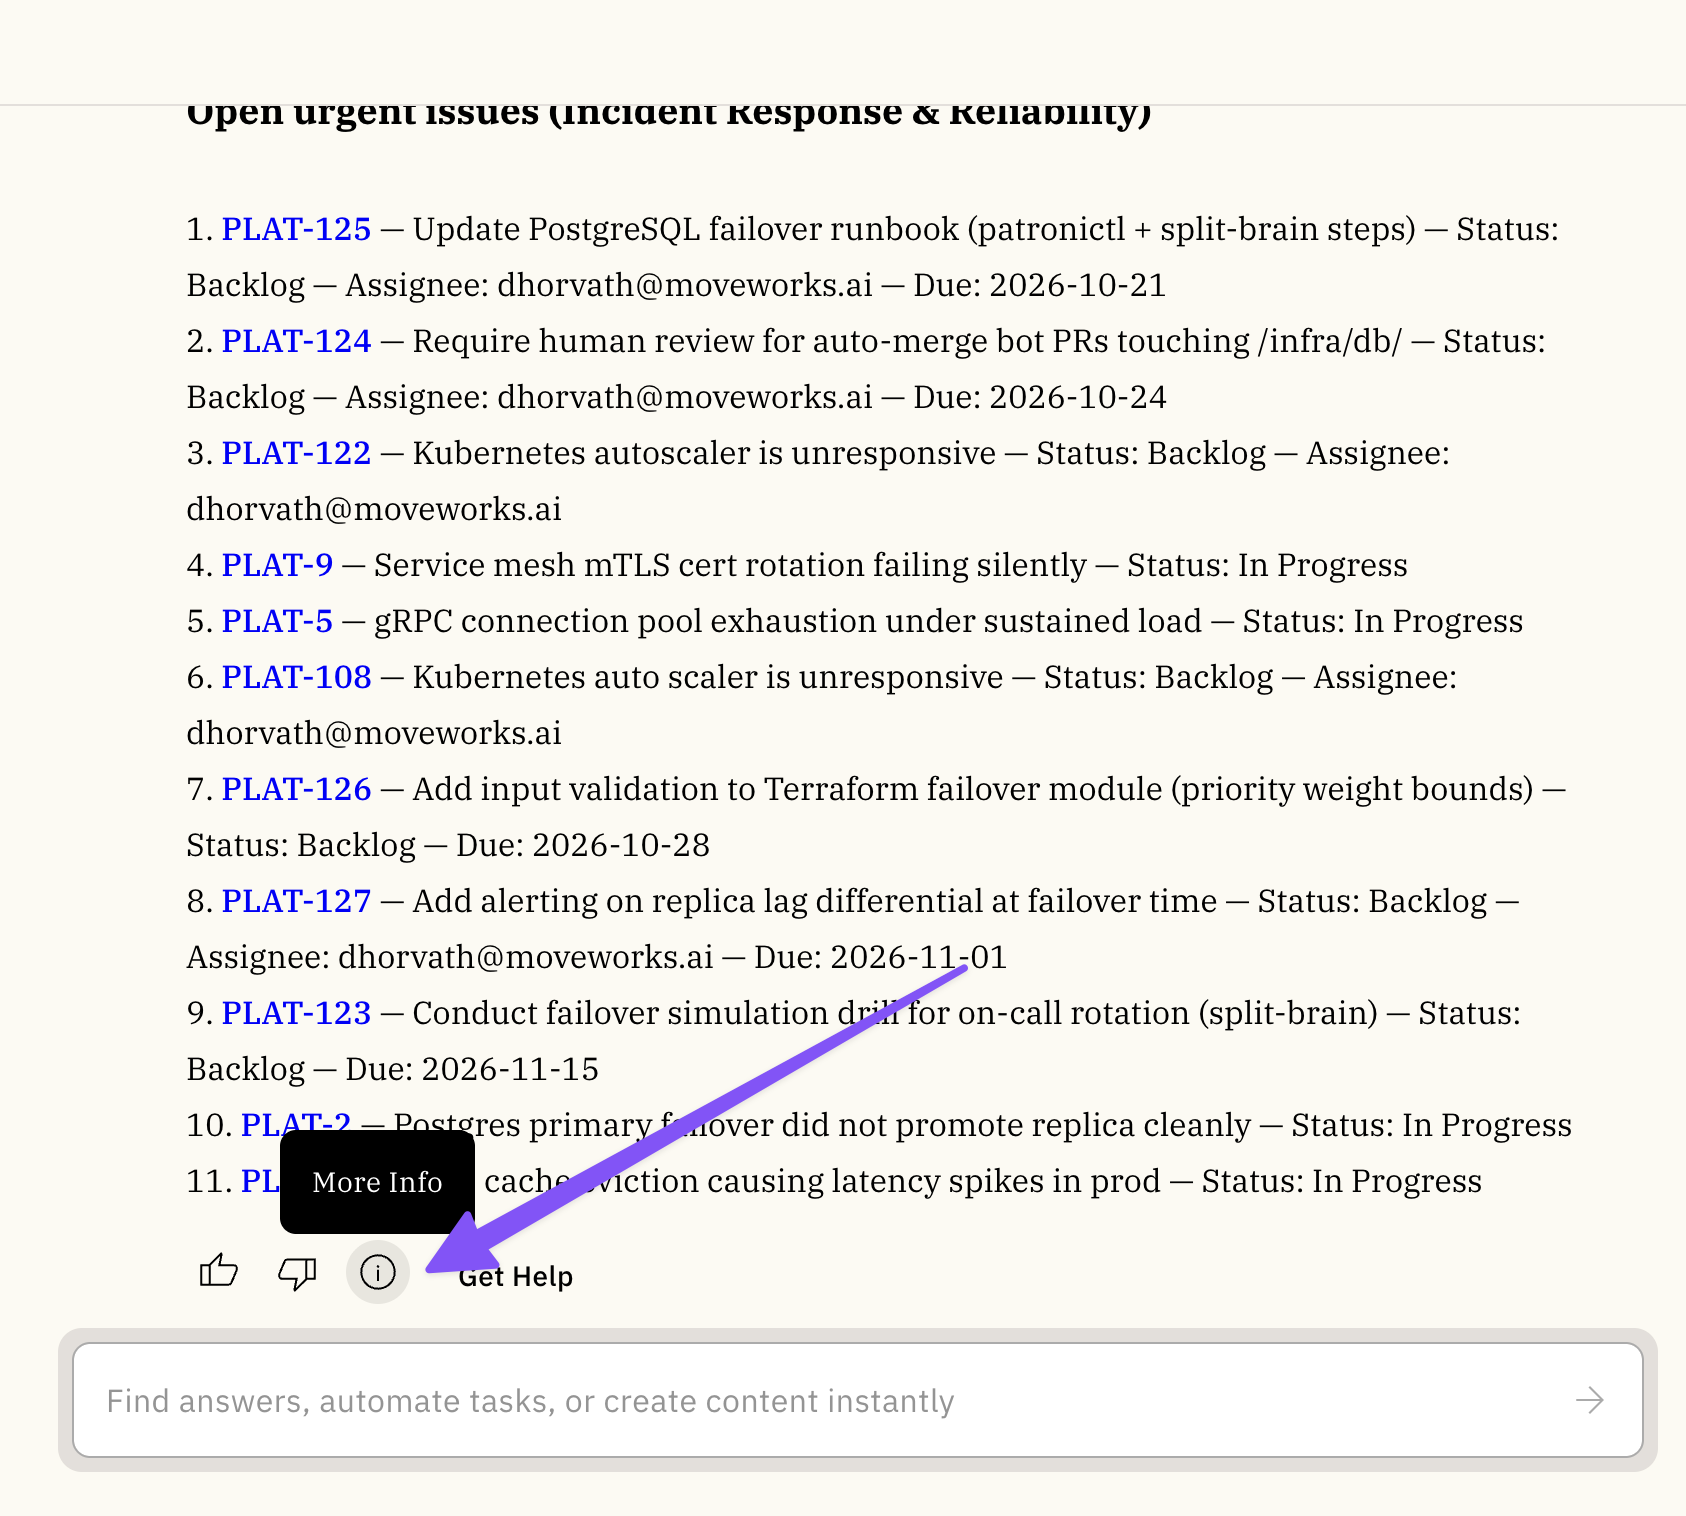Click the Get Help button

pos(515,1277)
